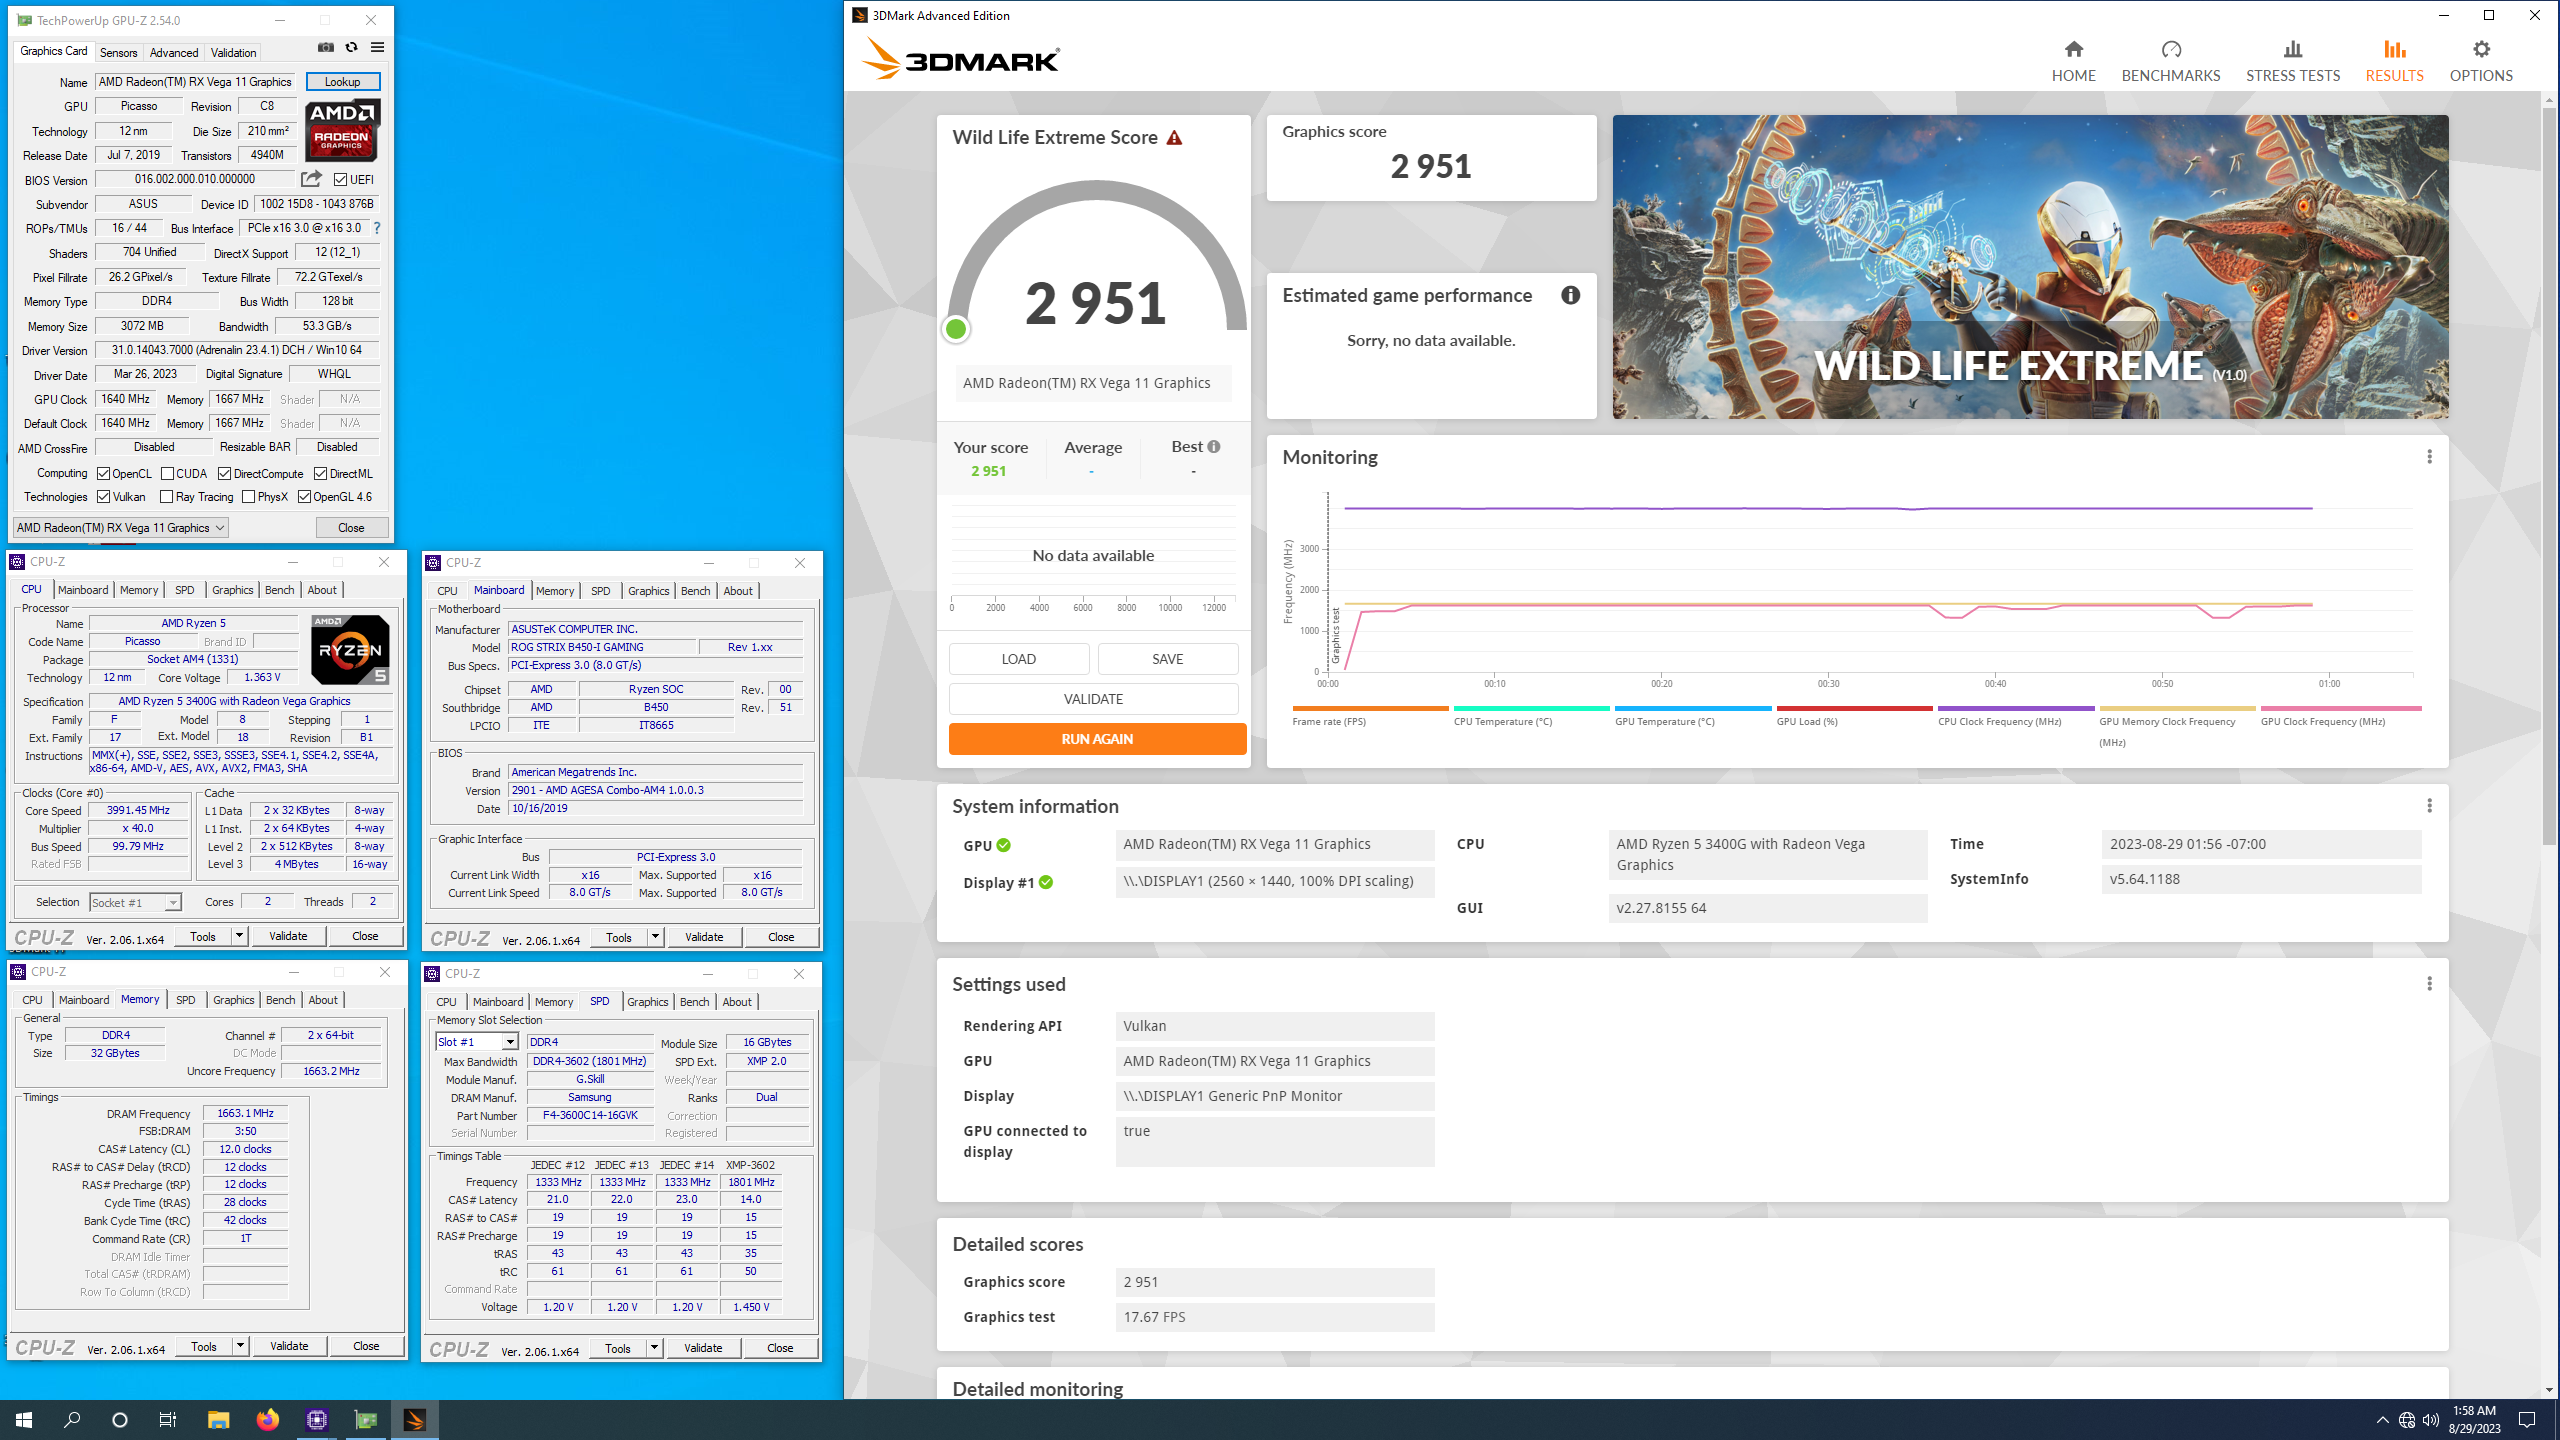Toggle the PhysX checkbox in GPU-Z
This screenshot has height=1440, width=2560.
(x=248, y=497)
